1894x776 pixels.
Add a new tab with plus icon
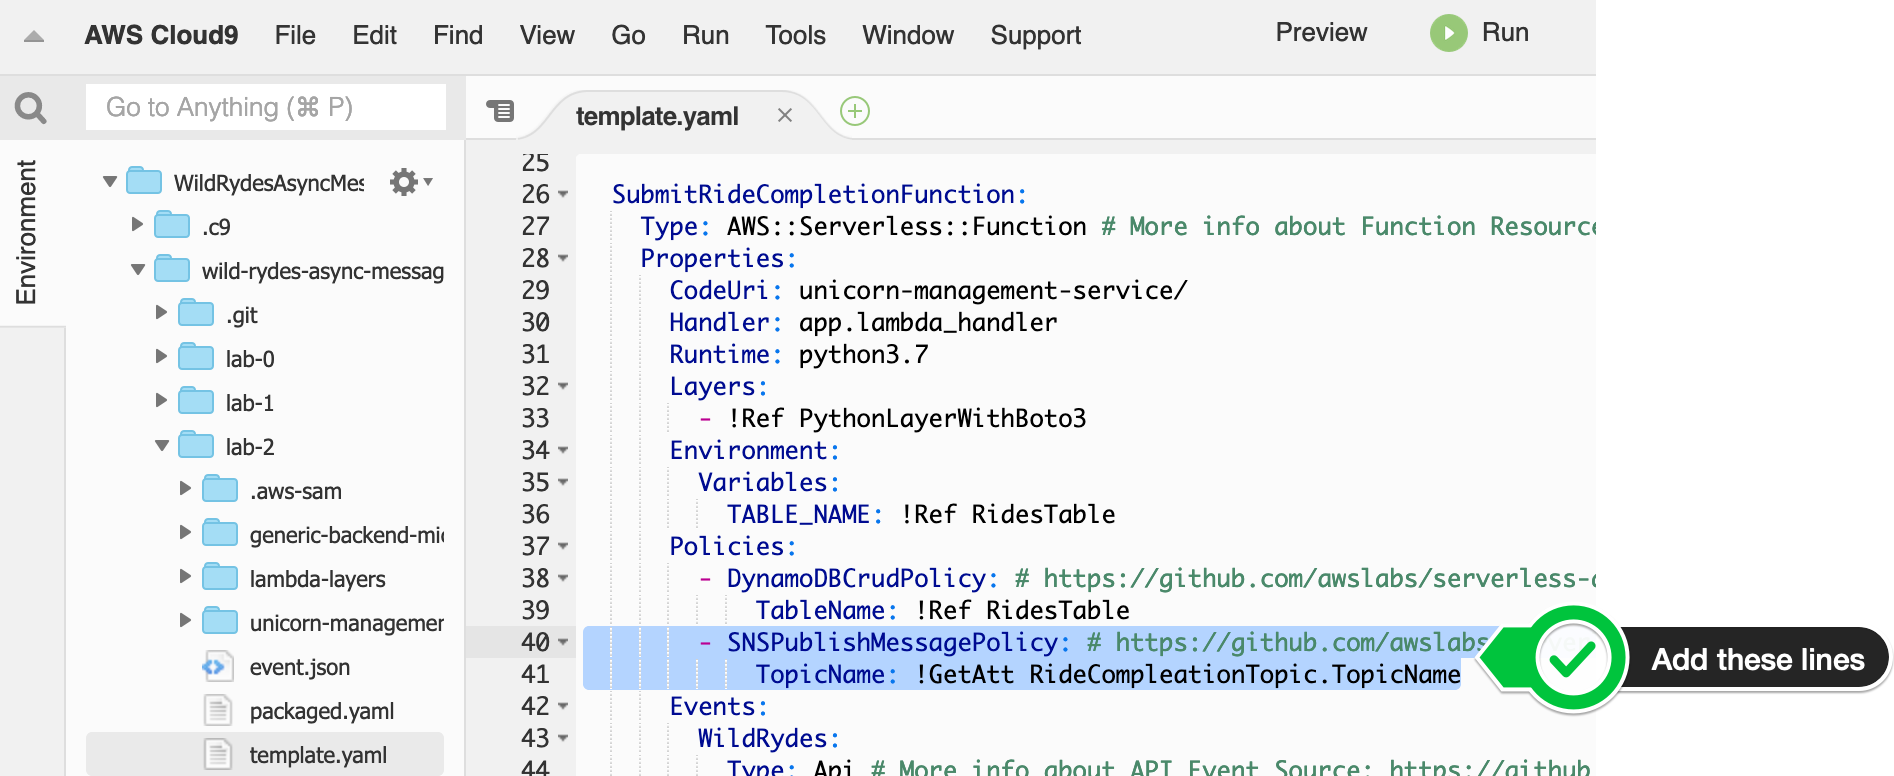pyautogui.click(x=855, y=111)
